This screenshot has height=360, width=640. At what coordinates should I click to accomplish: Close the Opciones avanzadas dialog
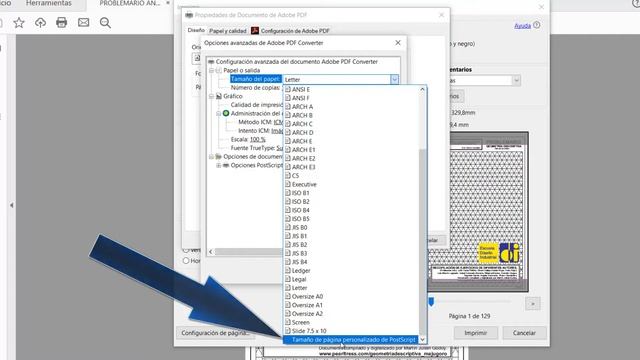tap(398, 42)
